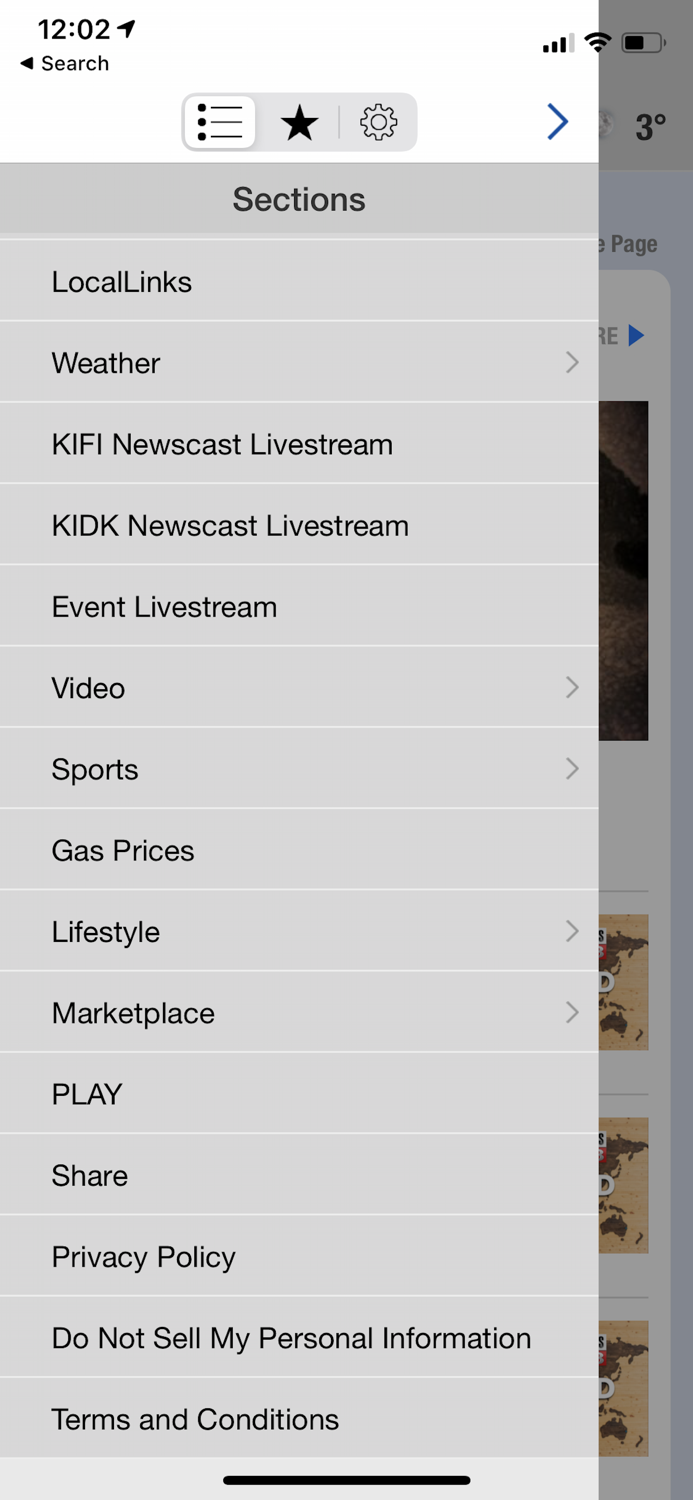This screenshot has height=1500, width=693.
Task: Select Do Not Sell My Personal Information
Action: [x=299, y=1337]
